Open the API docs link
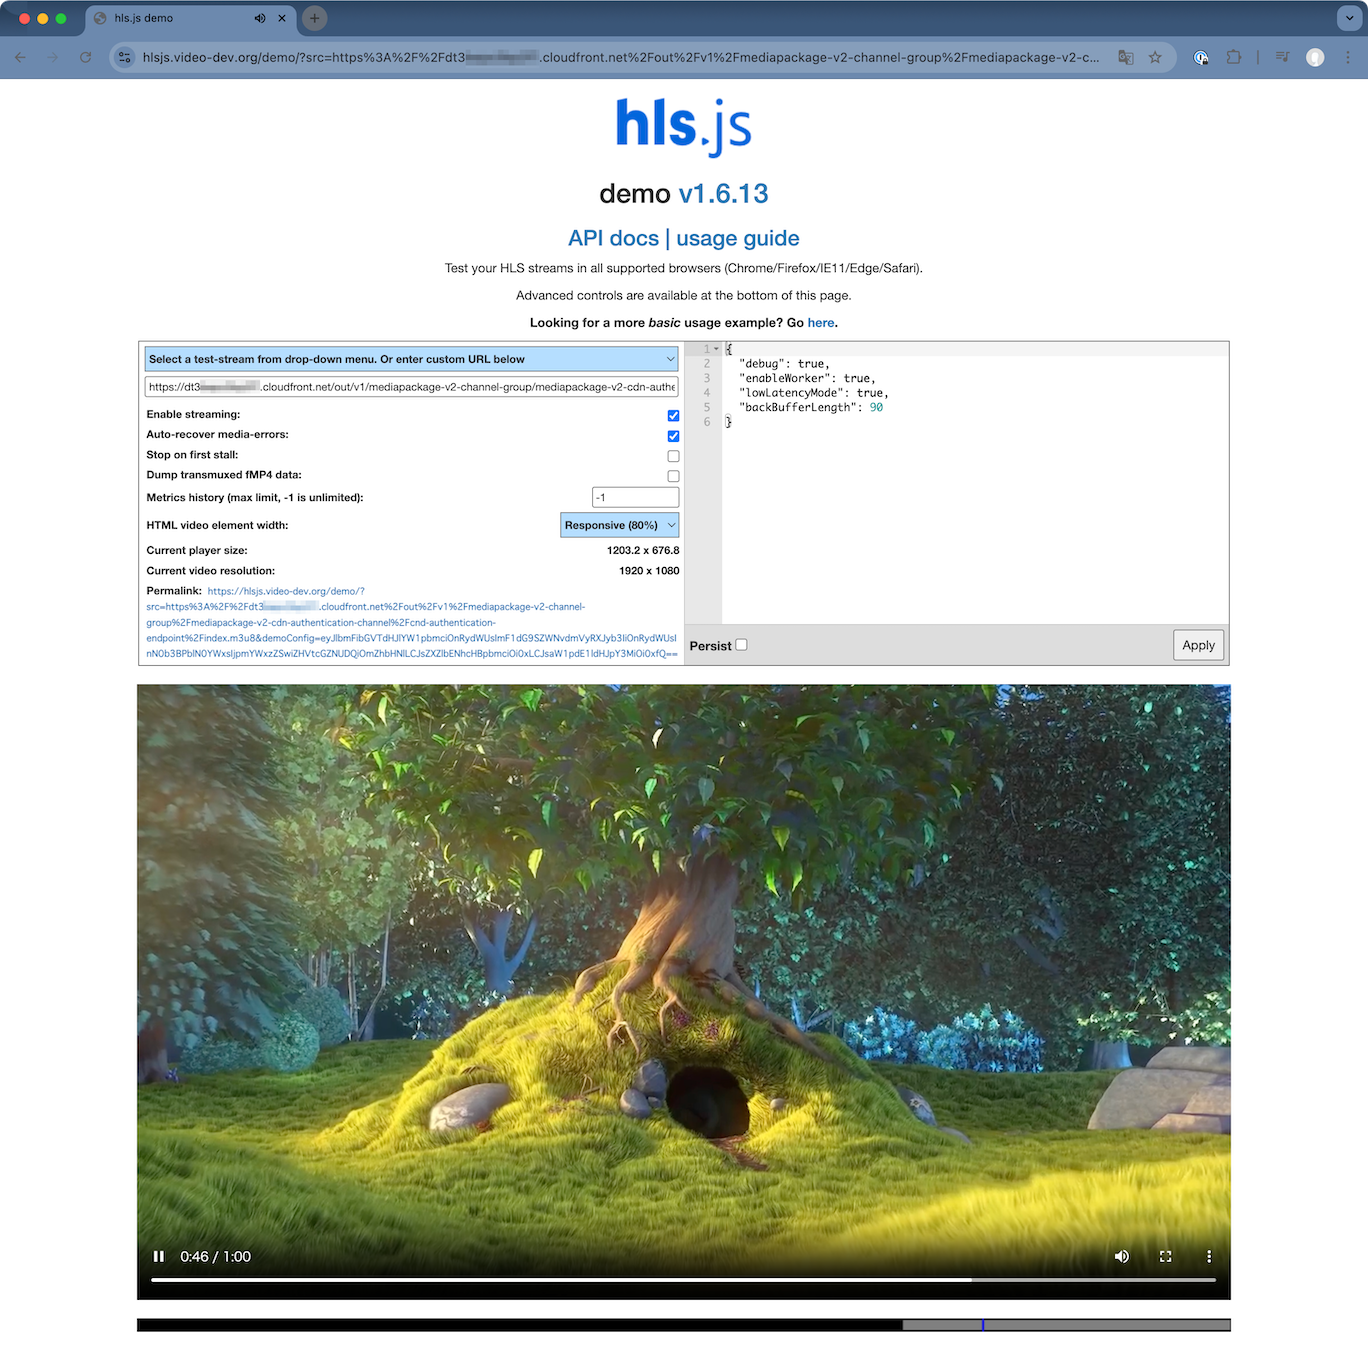The height and width of the screenshot is (1371, 1368). pos(613,238)
